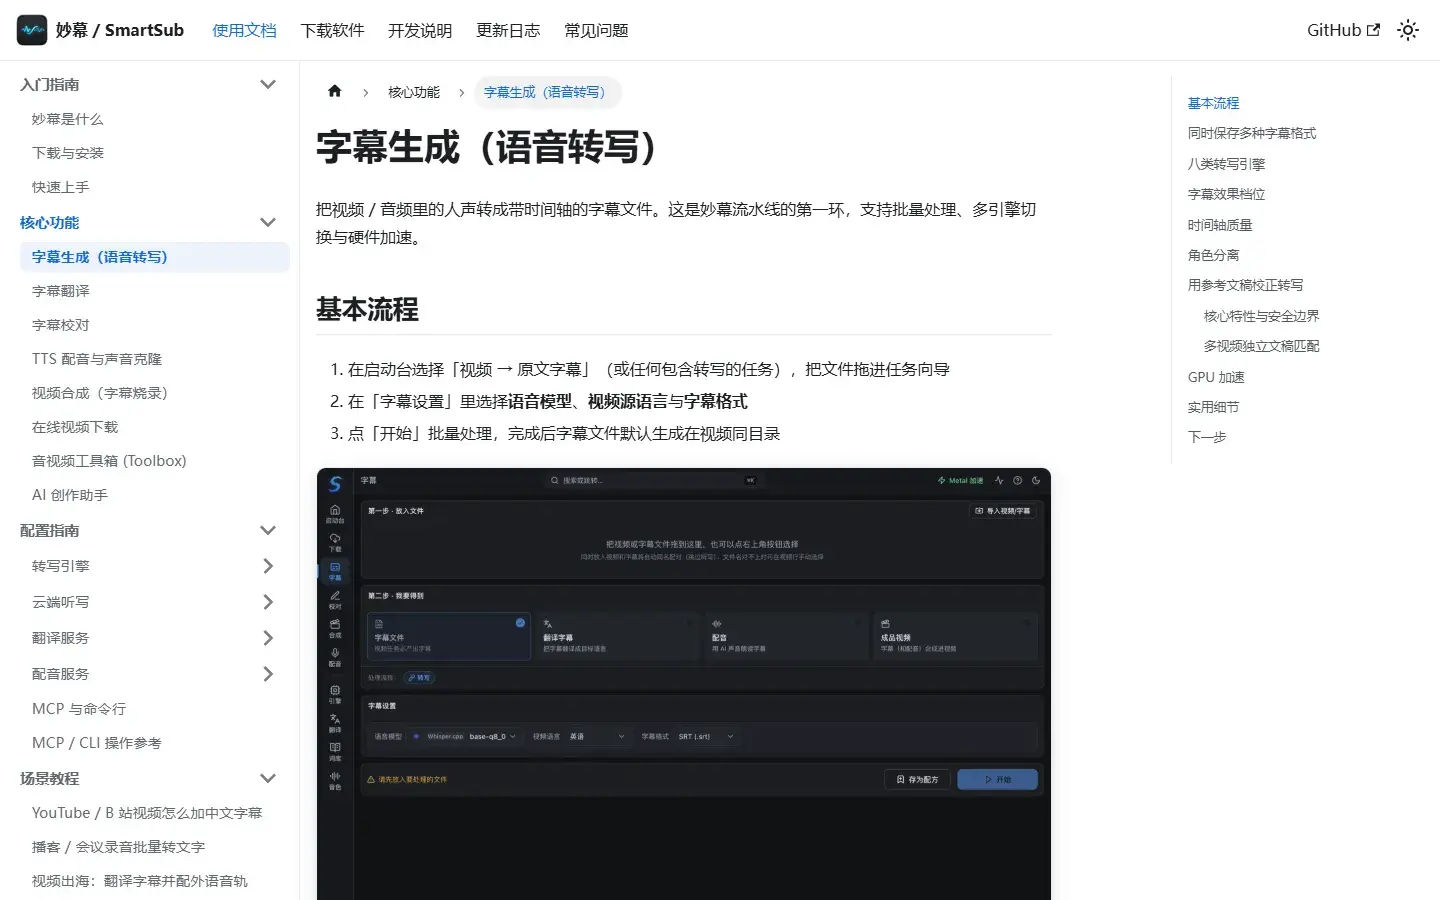Jump to 下一步 in the page outline
This screenshot has height=900, width=1440.
(1207, 437)
